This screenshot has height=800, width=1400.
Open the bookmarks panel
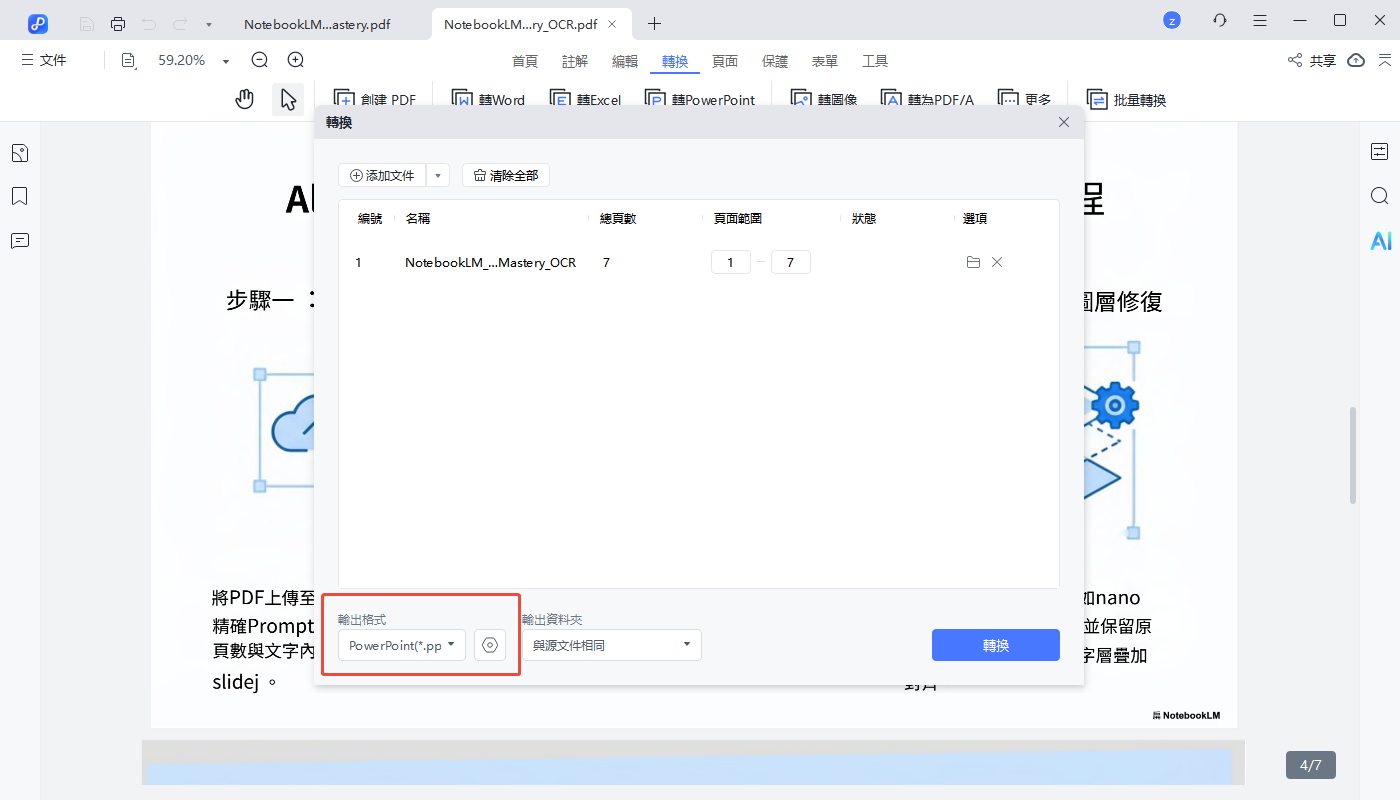(19, 196)
